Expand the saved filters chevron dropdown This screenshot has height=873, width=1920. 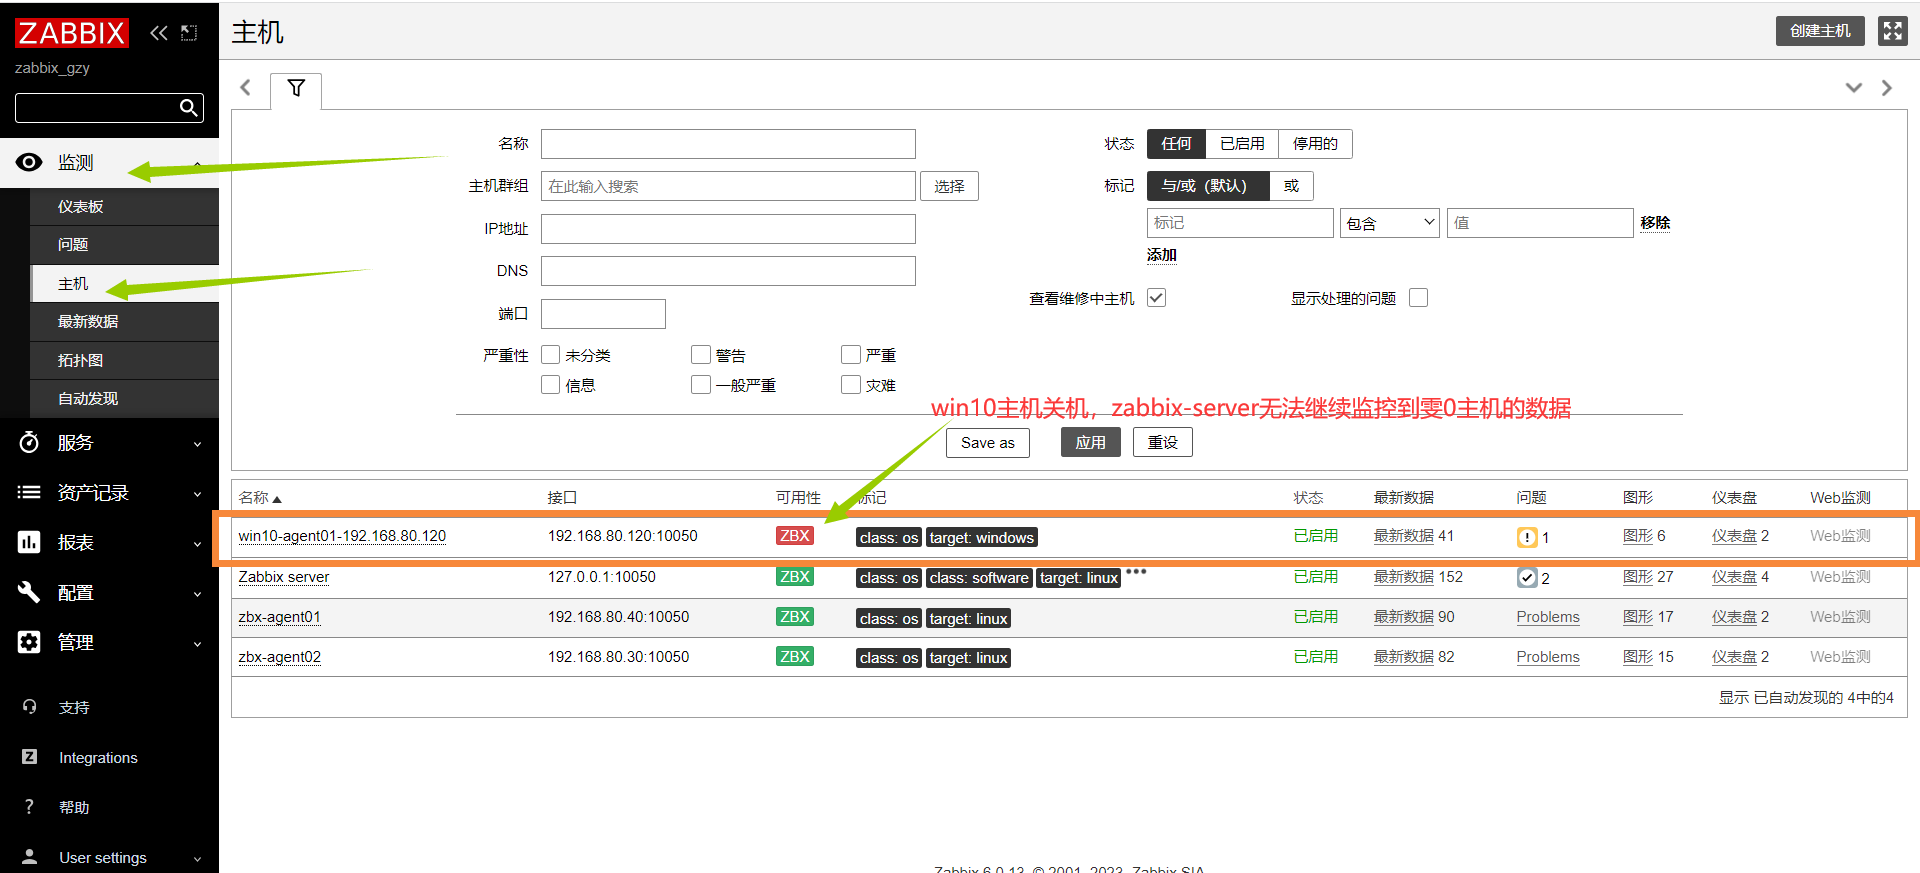click(1853, 88)
